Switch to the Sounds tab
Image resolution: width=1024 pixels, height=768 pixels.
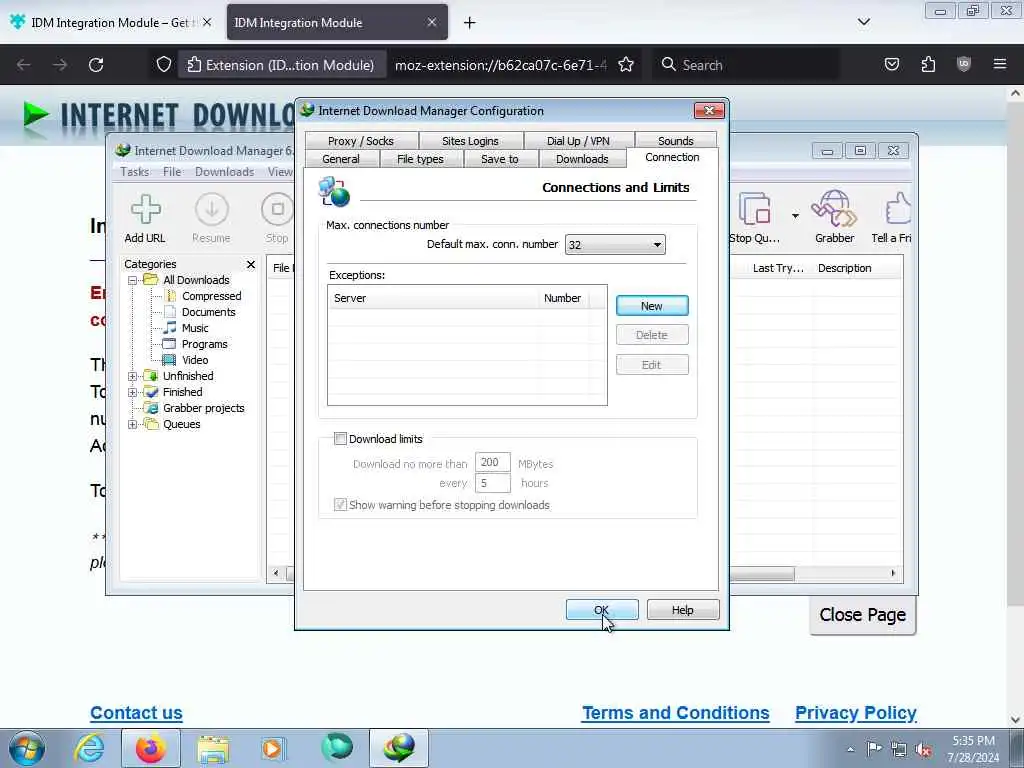675,141
